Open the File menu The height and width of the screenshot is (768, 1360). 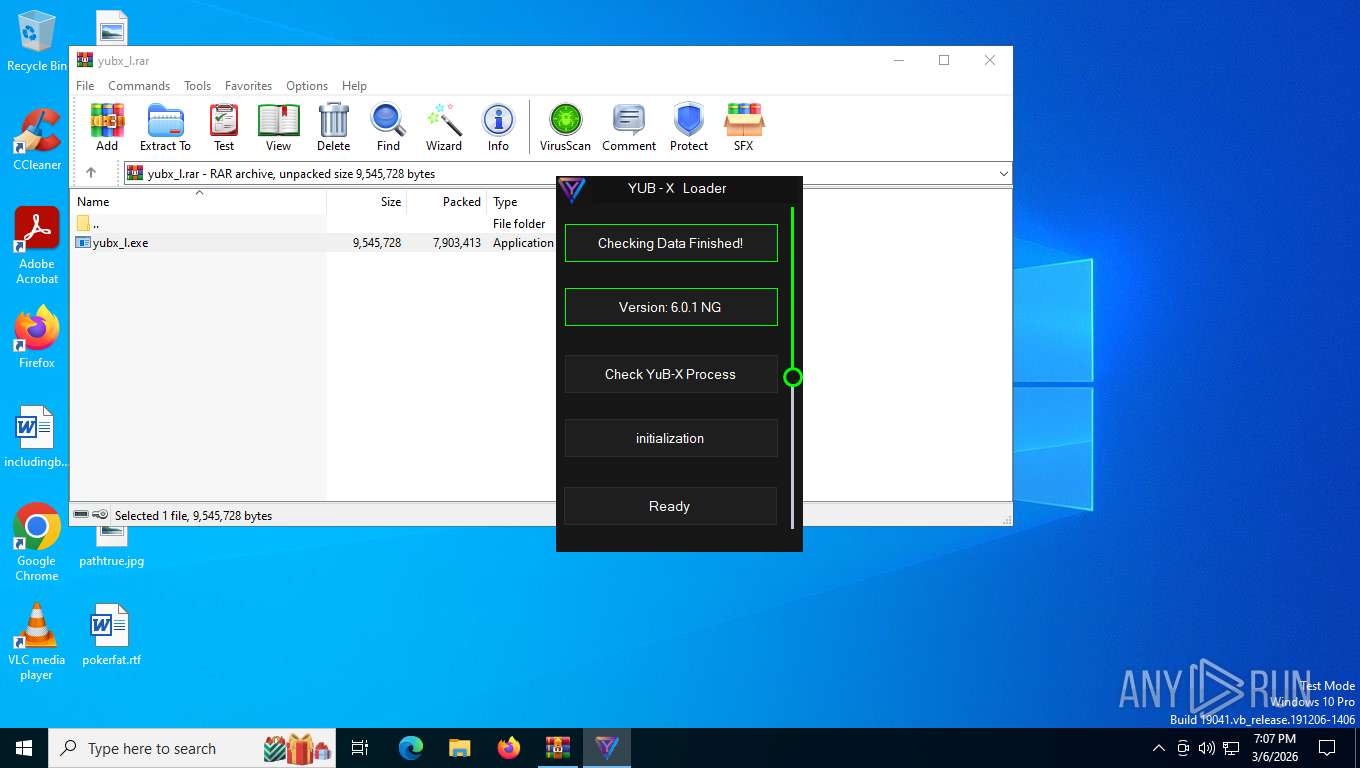[x=85, y=86]
